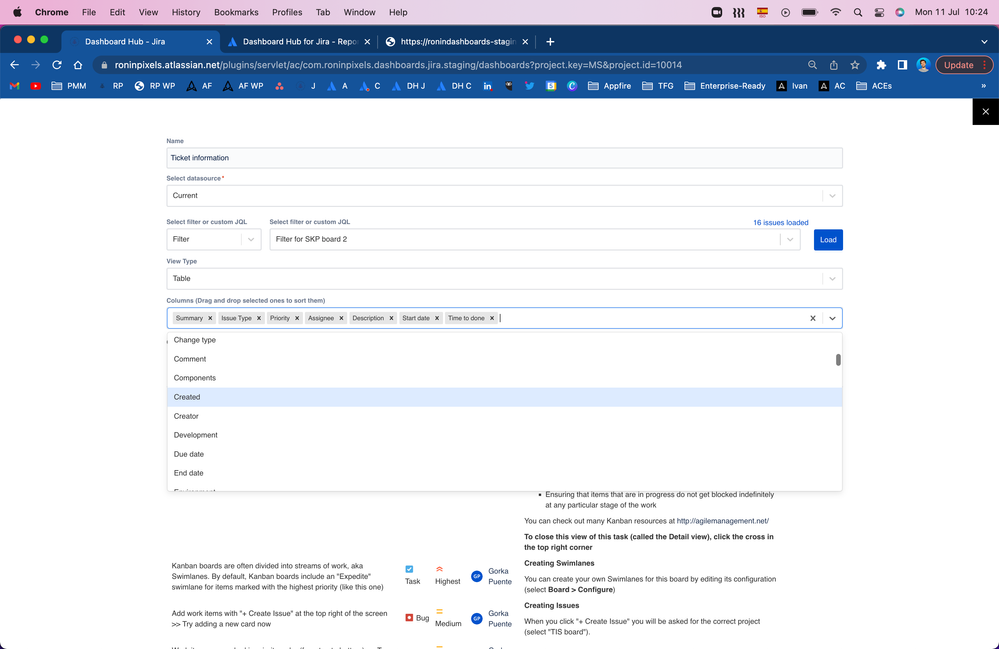Screen dimensions: 999x649
Task: Click the Load button
Action: pyautogui.click(x=827, y=239)
